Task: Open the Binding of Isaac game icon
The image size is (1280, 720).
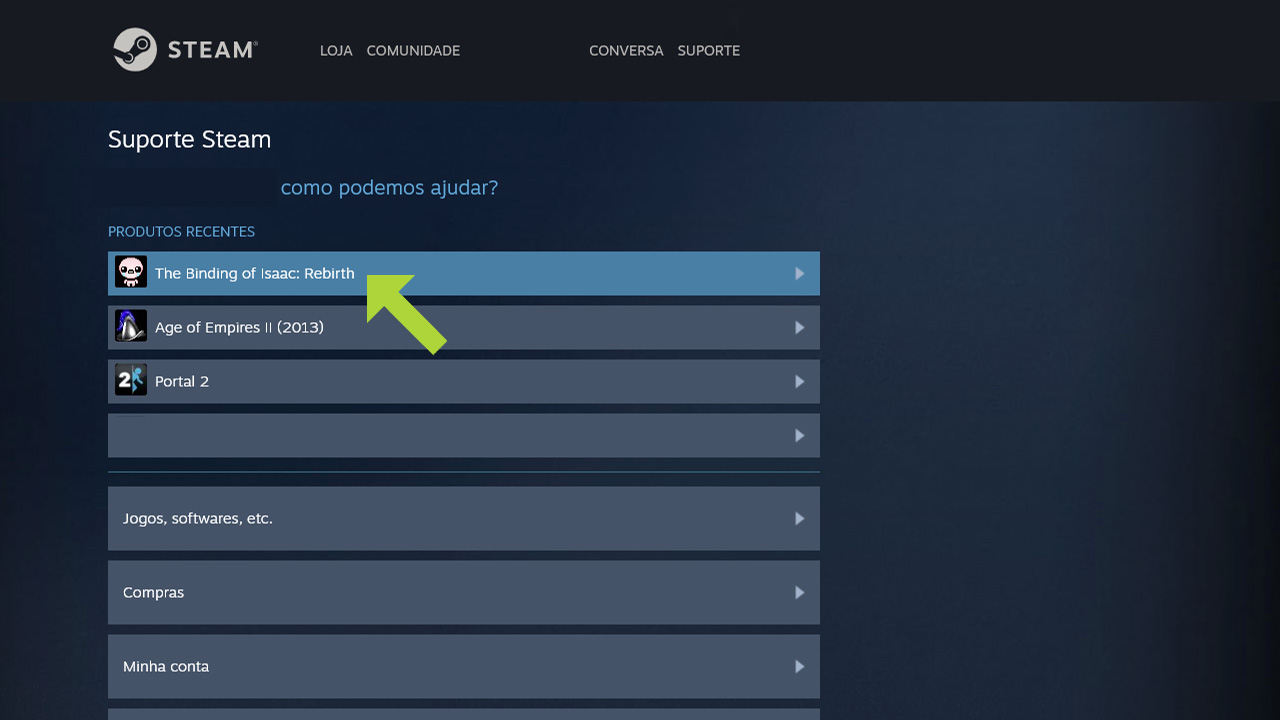Action: click(131, 272)
